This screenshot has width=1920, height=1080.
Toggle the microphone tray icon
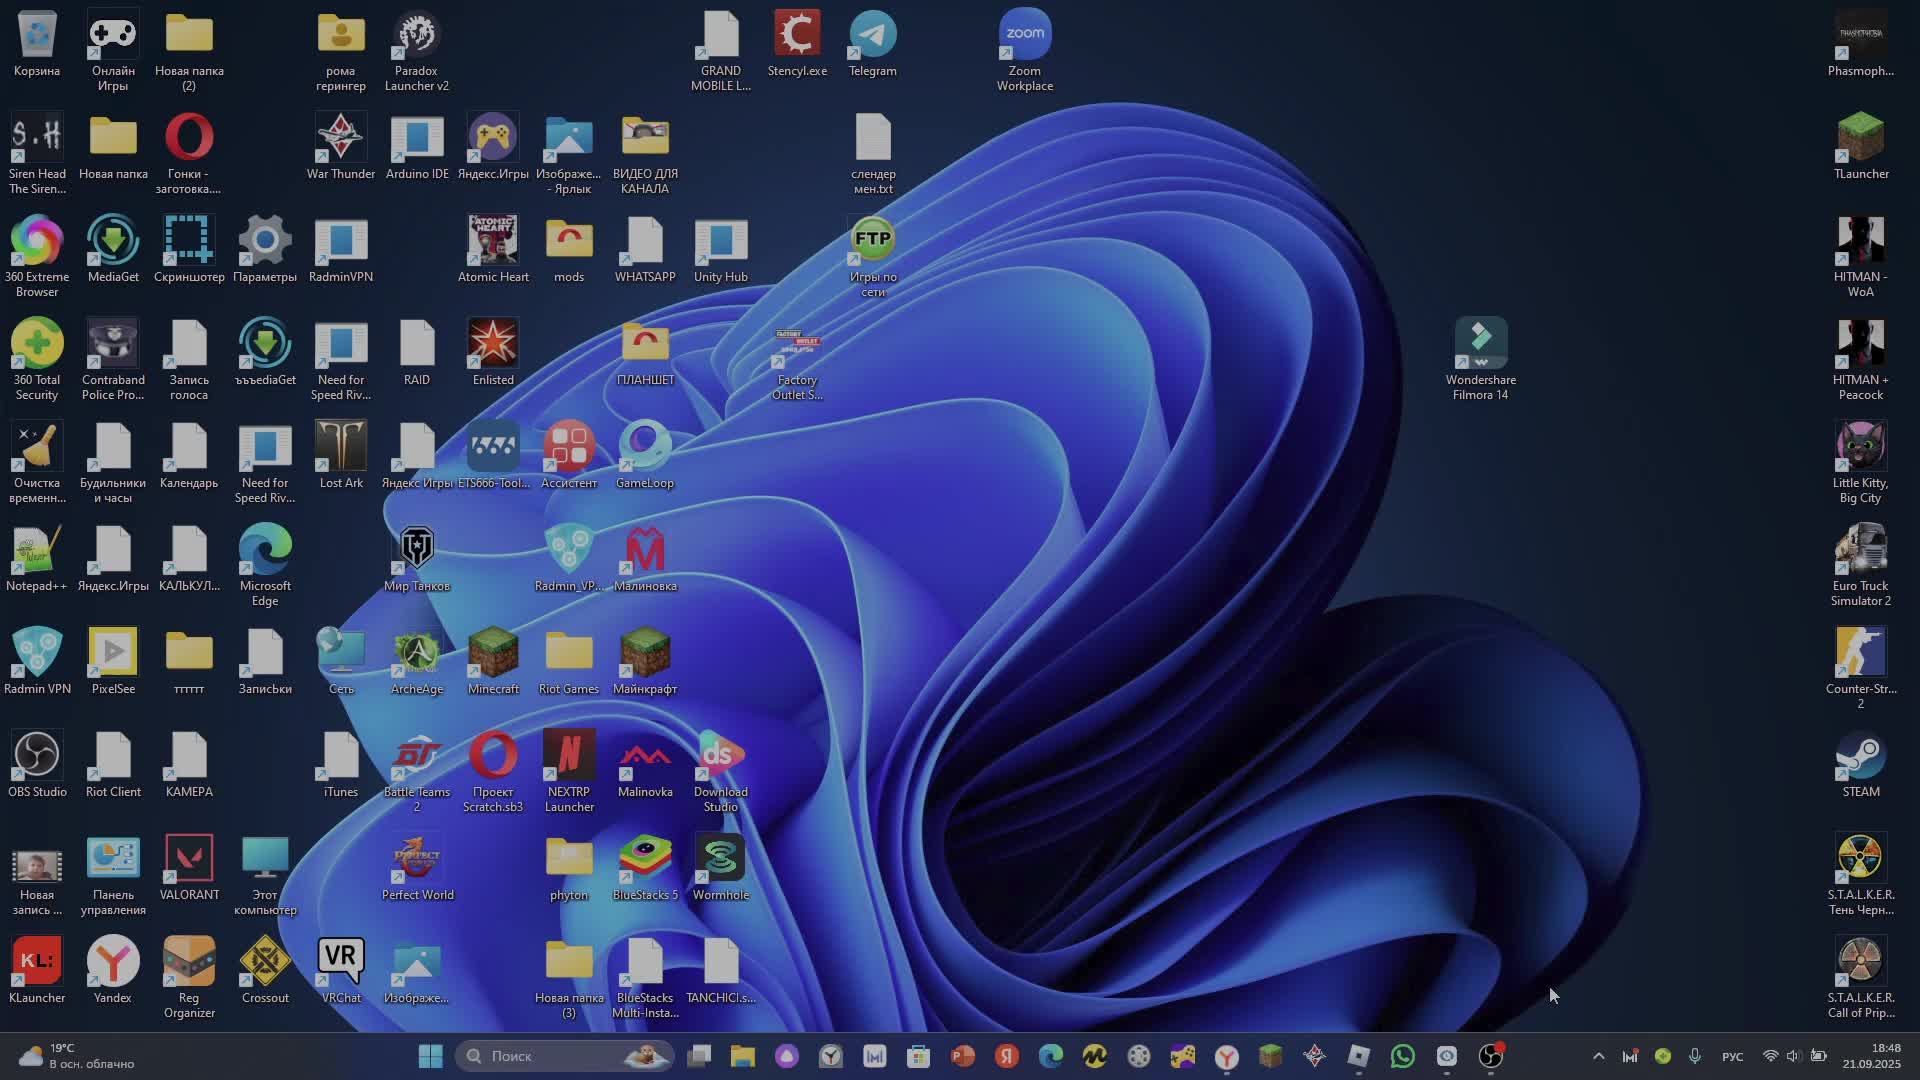[x=1695, y=1056]
